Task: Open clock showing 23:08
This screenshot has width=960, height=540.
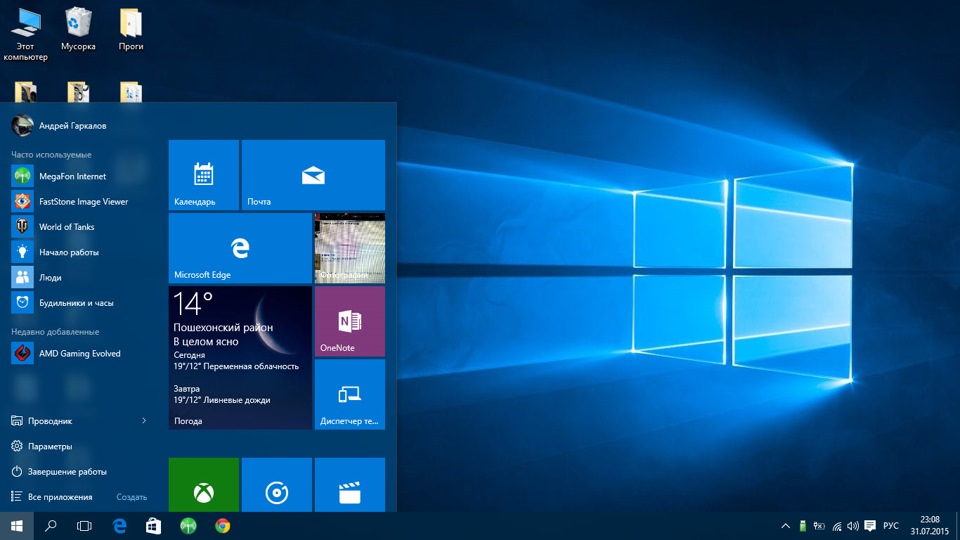Action: pos(929,526)
